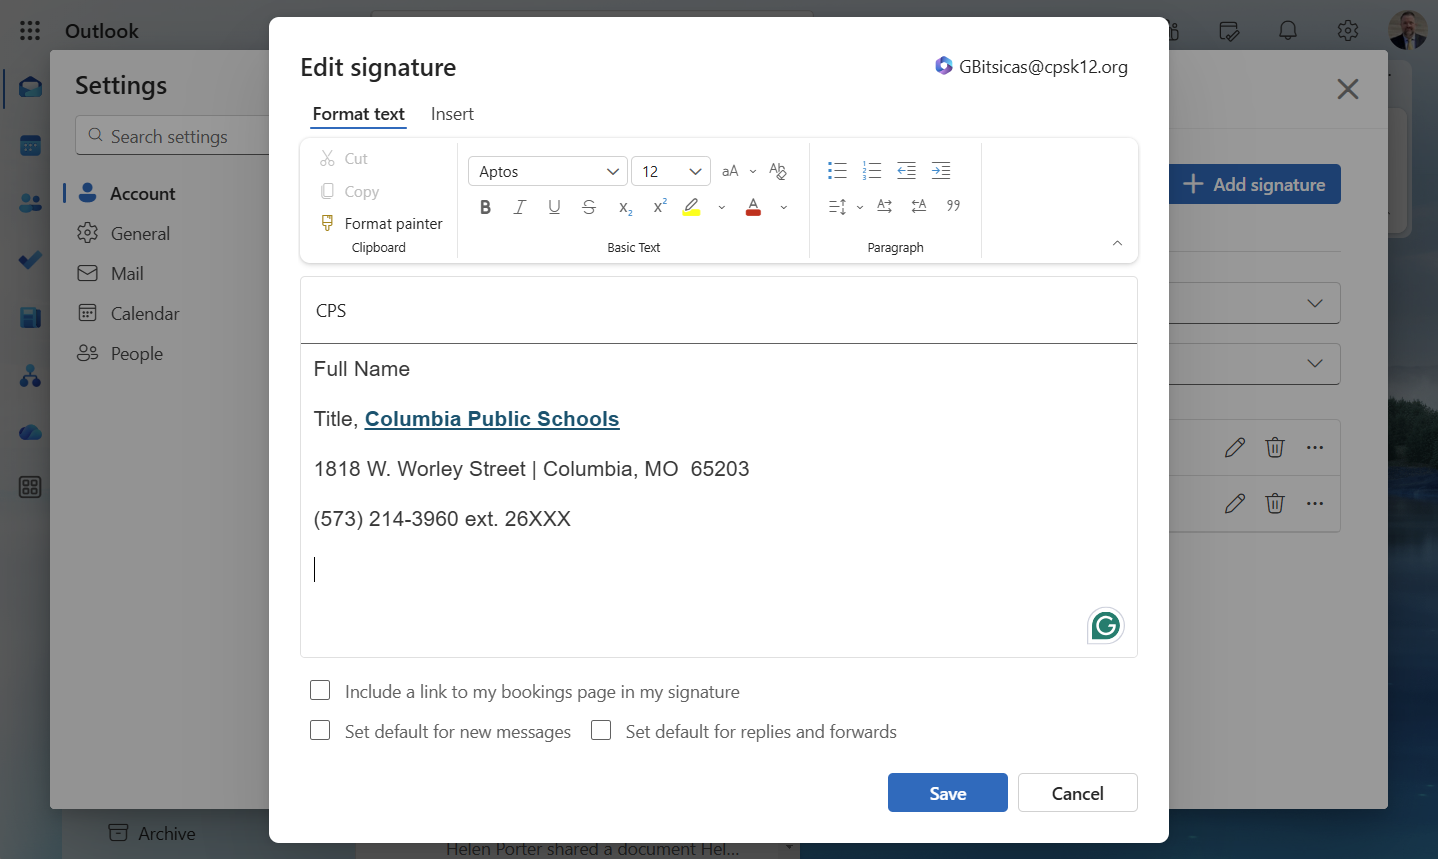Open Mail settings in the sidebar
This screenshot has width=1438, height=859.
(x=127, y=273)
